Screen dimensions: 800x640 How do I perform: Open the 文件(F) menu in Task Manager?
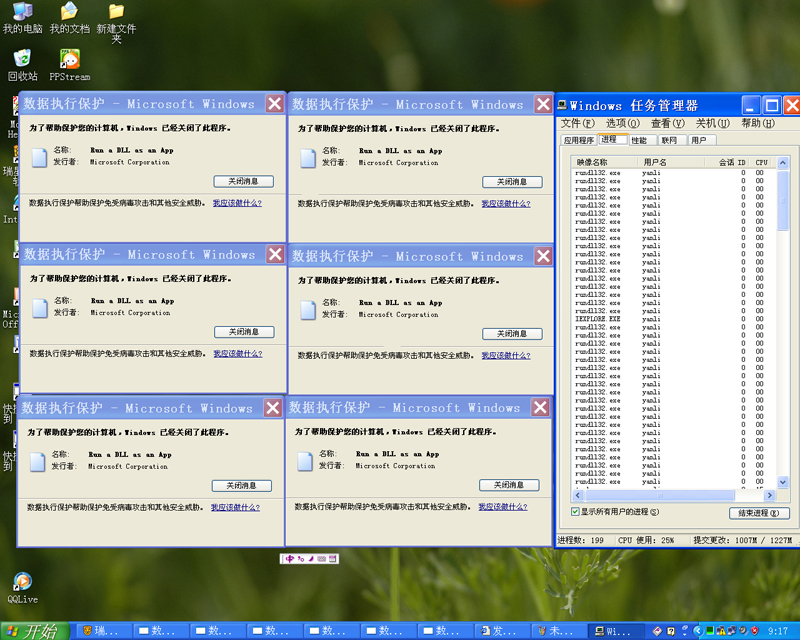(577, 123)
